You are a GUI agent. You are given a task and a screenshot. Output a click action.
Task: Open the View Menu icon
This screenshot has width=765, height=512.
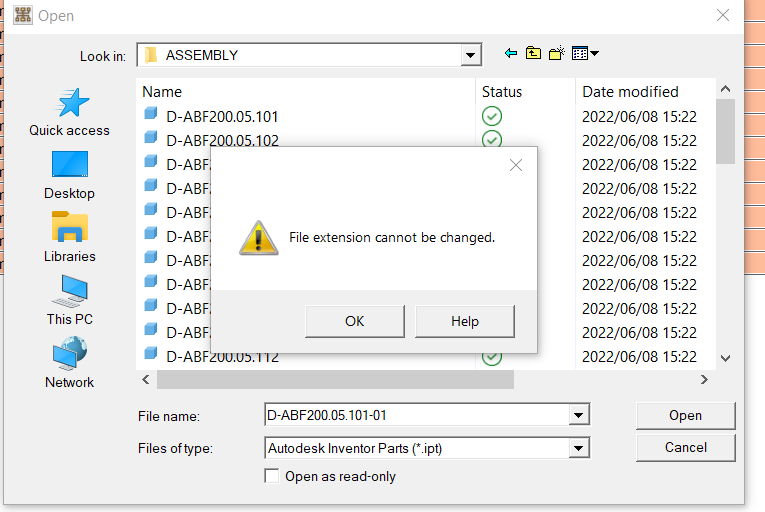(586, 53)
